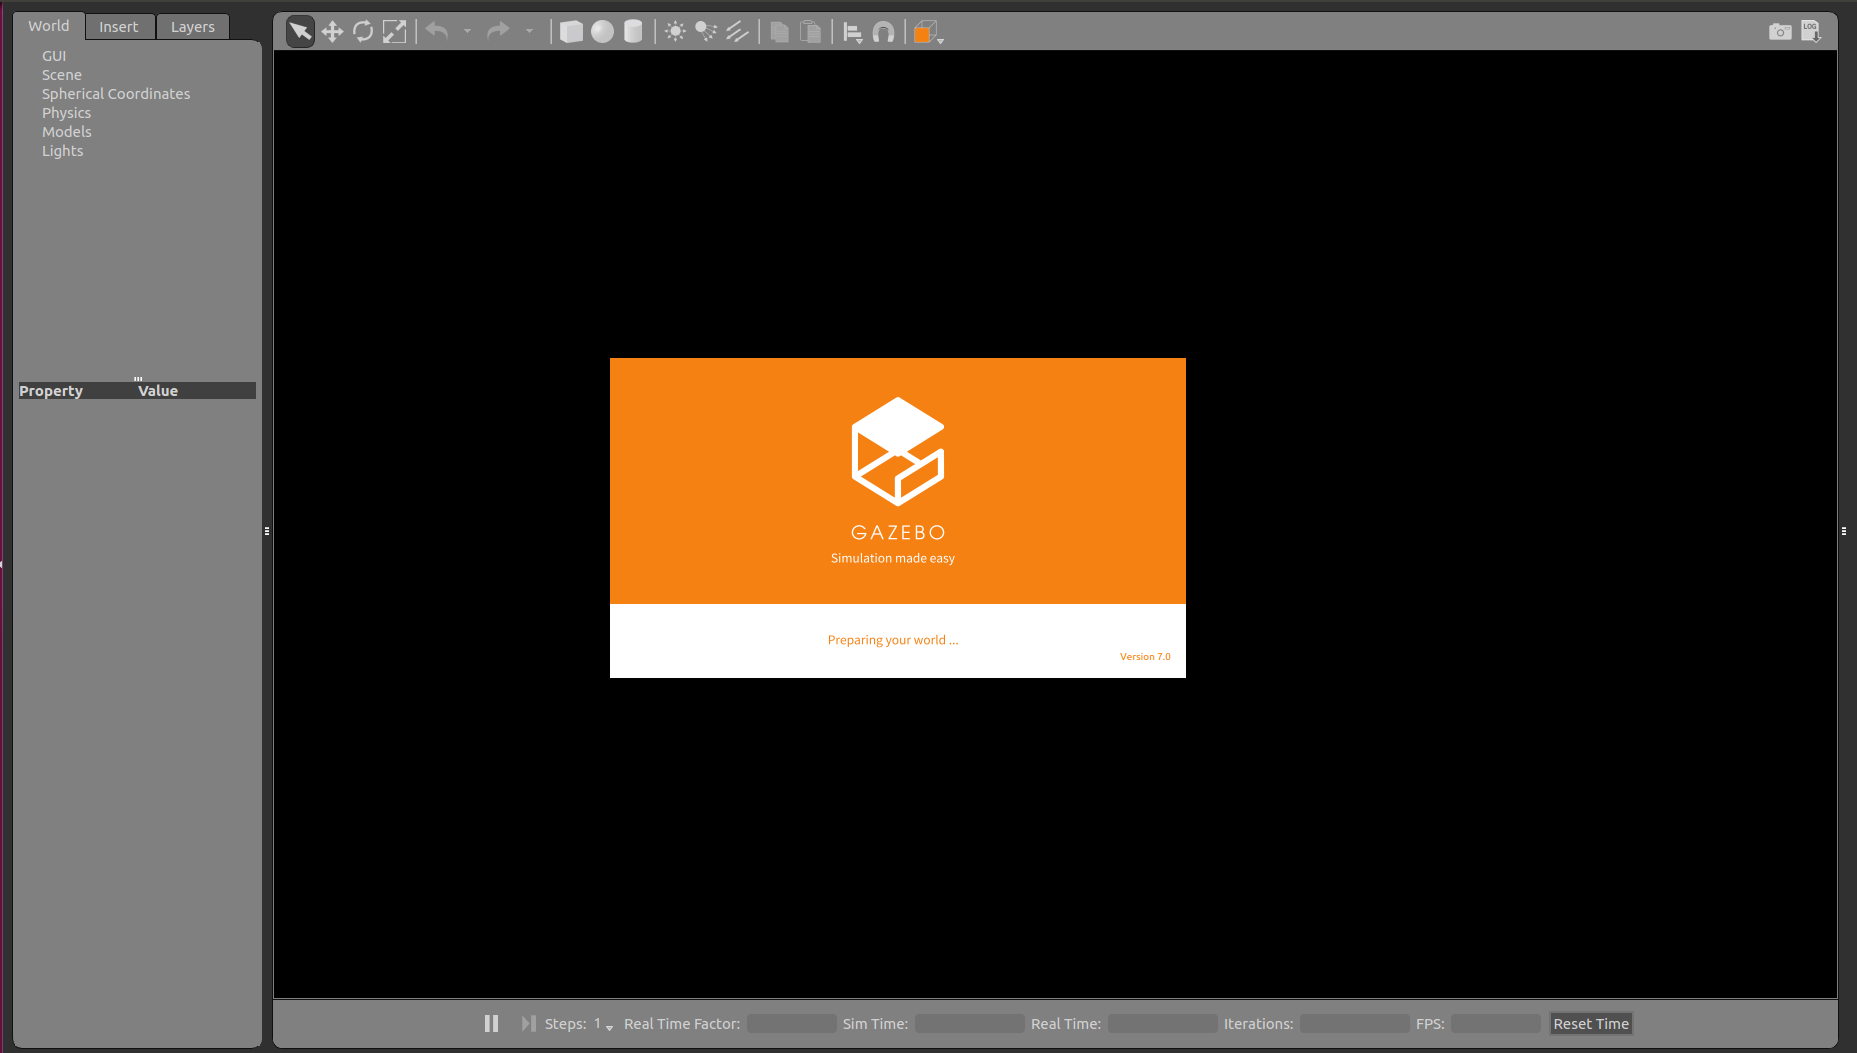The image size is (1857, 1053).
Task: Click the undo arrow icon
Action: [437, 31]
